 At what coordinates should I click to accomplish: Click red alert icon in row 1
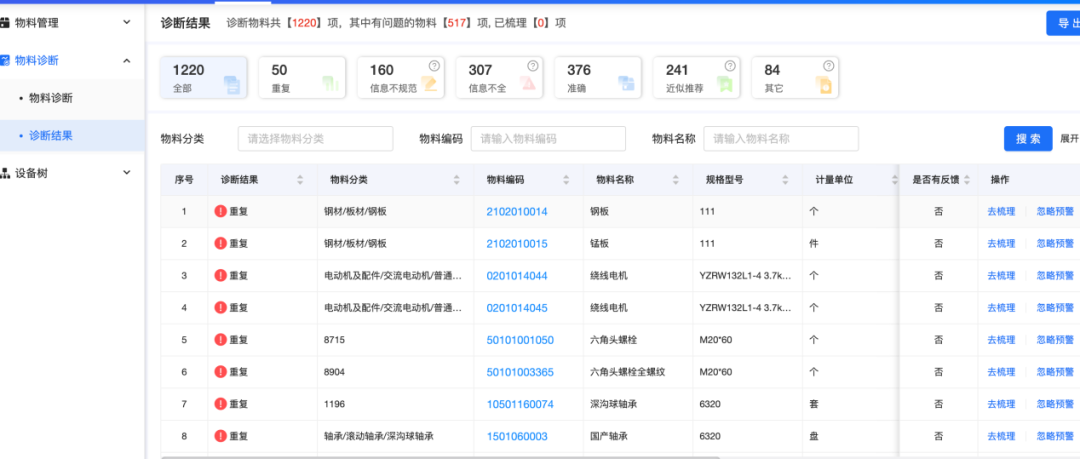click(x=220, y=212)
